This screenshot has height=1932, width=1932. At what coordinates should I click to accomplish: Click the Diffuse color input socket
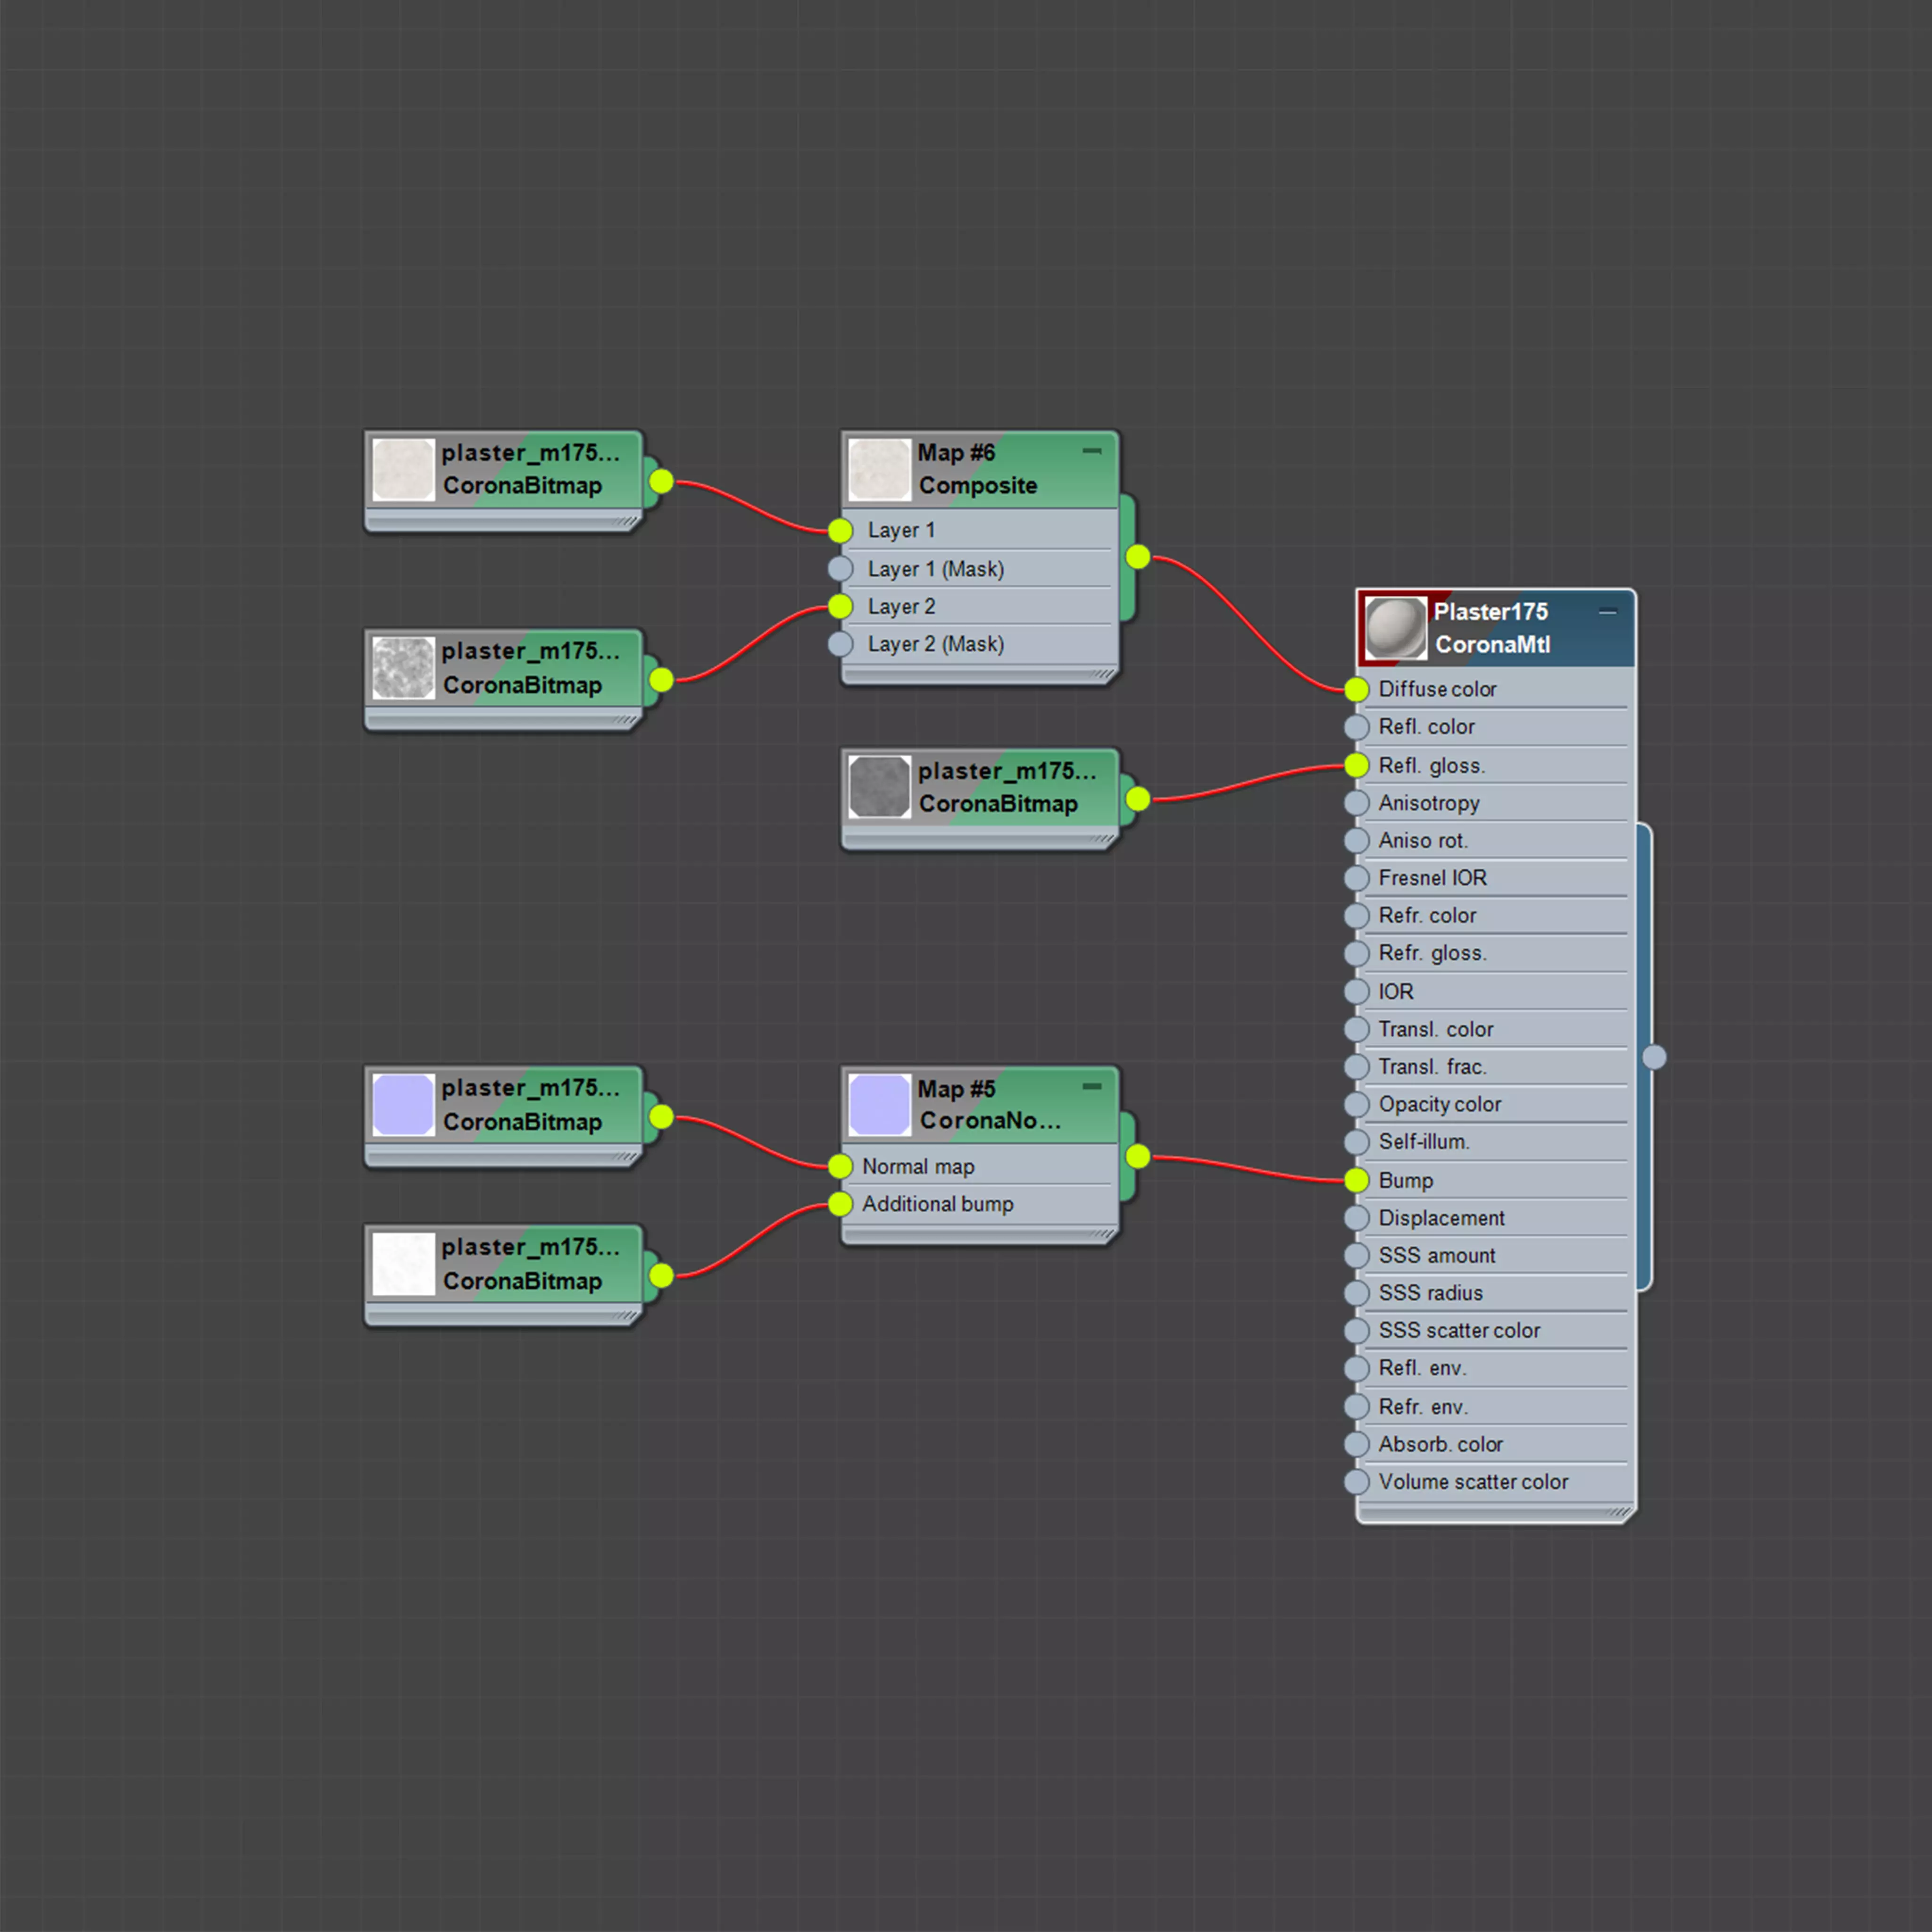[x=1356, y=689]
